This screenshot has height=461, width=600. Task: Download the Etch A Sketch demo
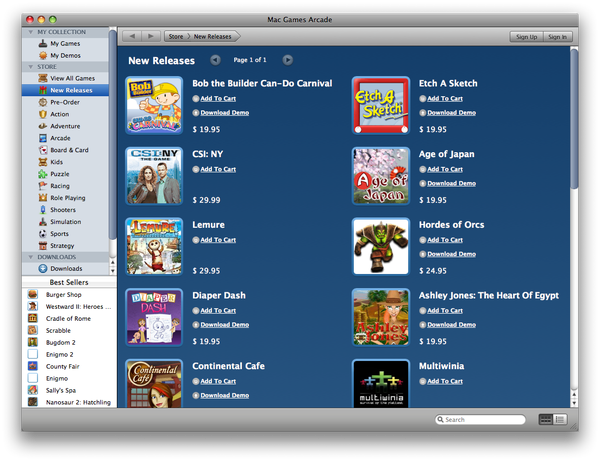[x=452, y=112]
